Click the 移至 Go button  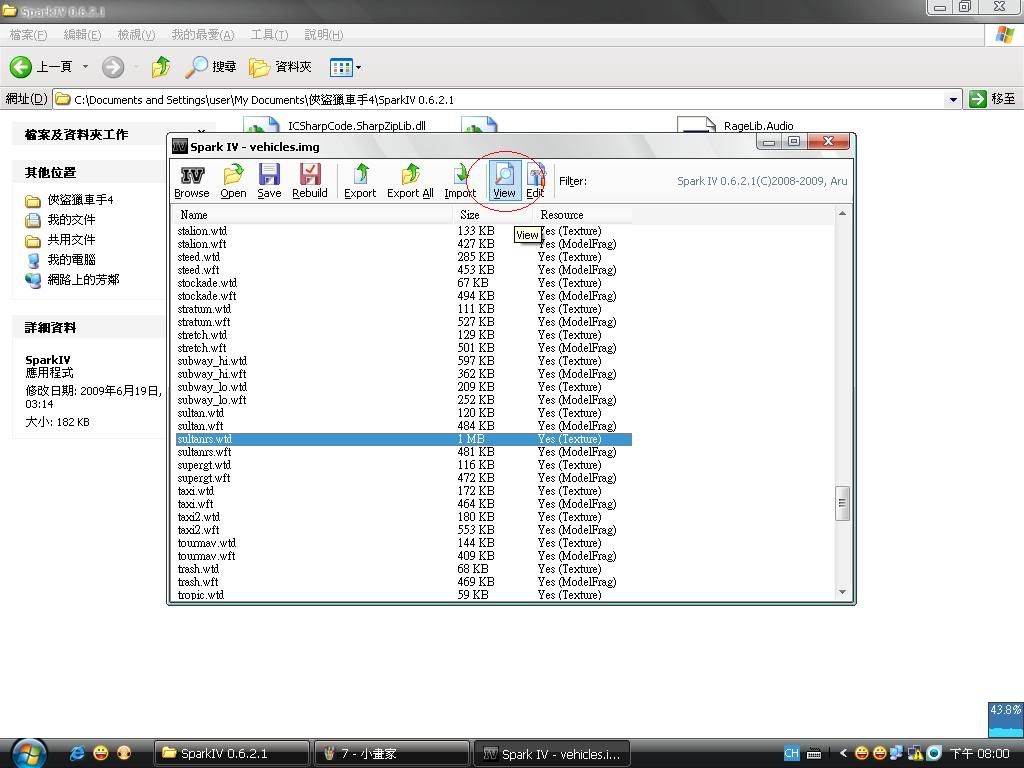click(x=993, y=99)
